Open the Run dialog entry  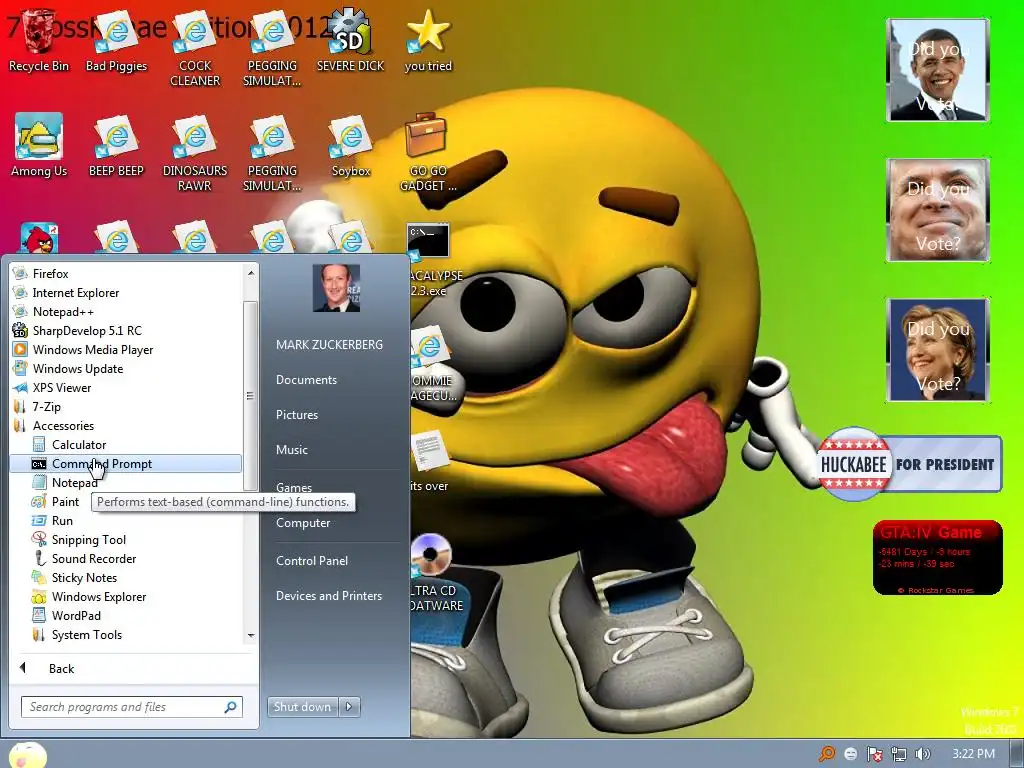62,520
